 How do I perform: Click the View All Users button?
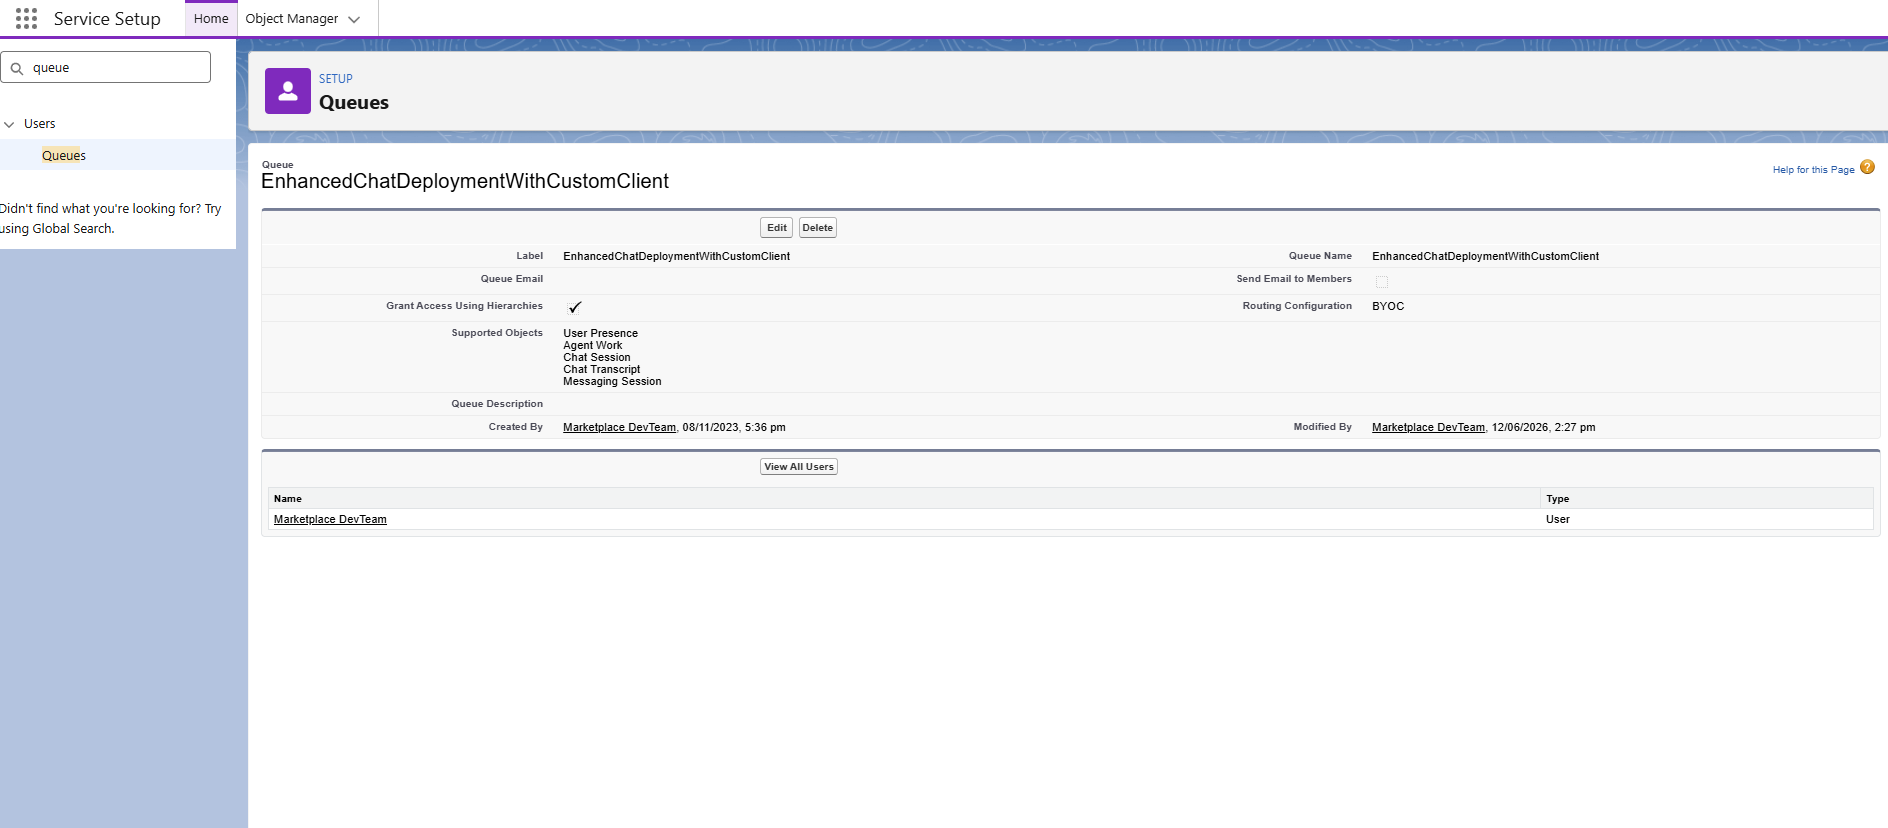pyautogui.click(x=799, y=467)
